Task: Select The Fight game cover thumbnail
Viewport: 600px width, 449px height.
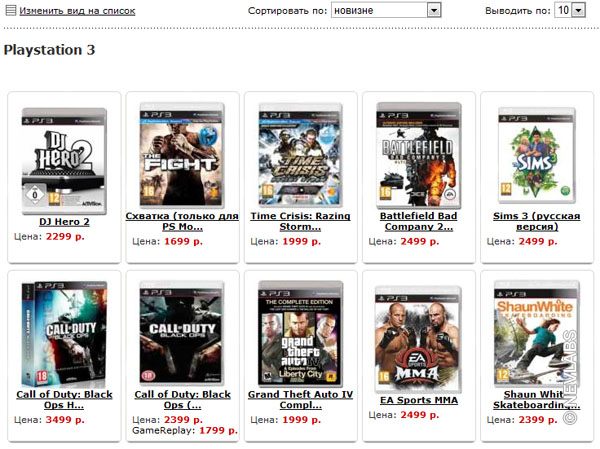Action: pyautogui.click(x=182, y=155)
